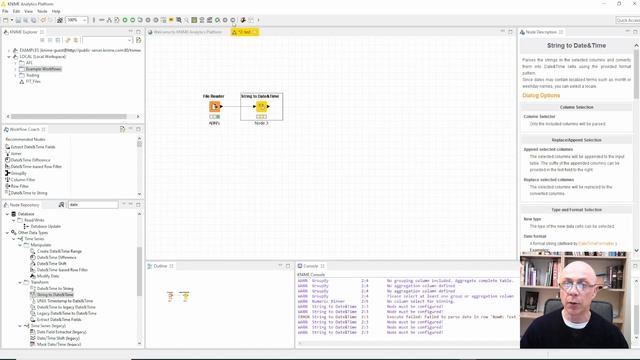Open the View menu
Screen dimensions: 640x360
click(x=29, y=11)
